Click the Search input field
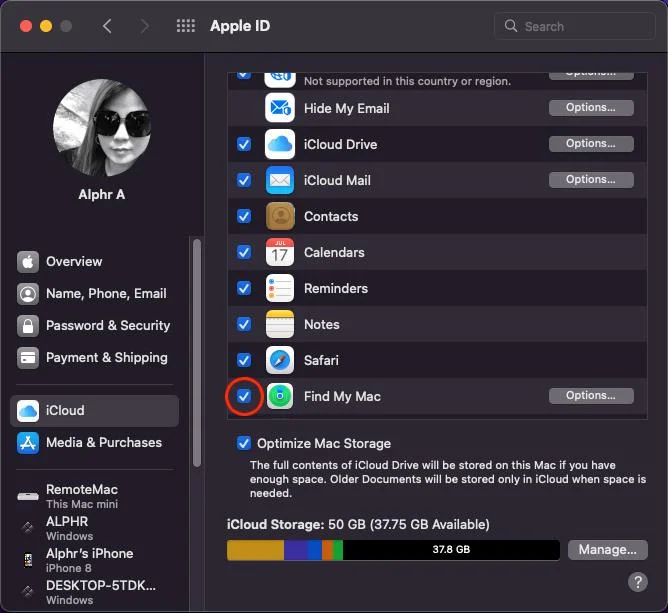The height and width of the screenshot is (613, 668). point(574,26)
